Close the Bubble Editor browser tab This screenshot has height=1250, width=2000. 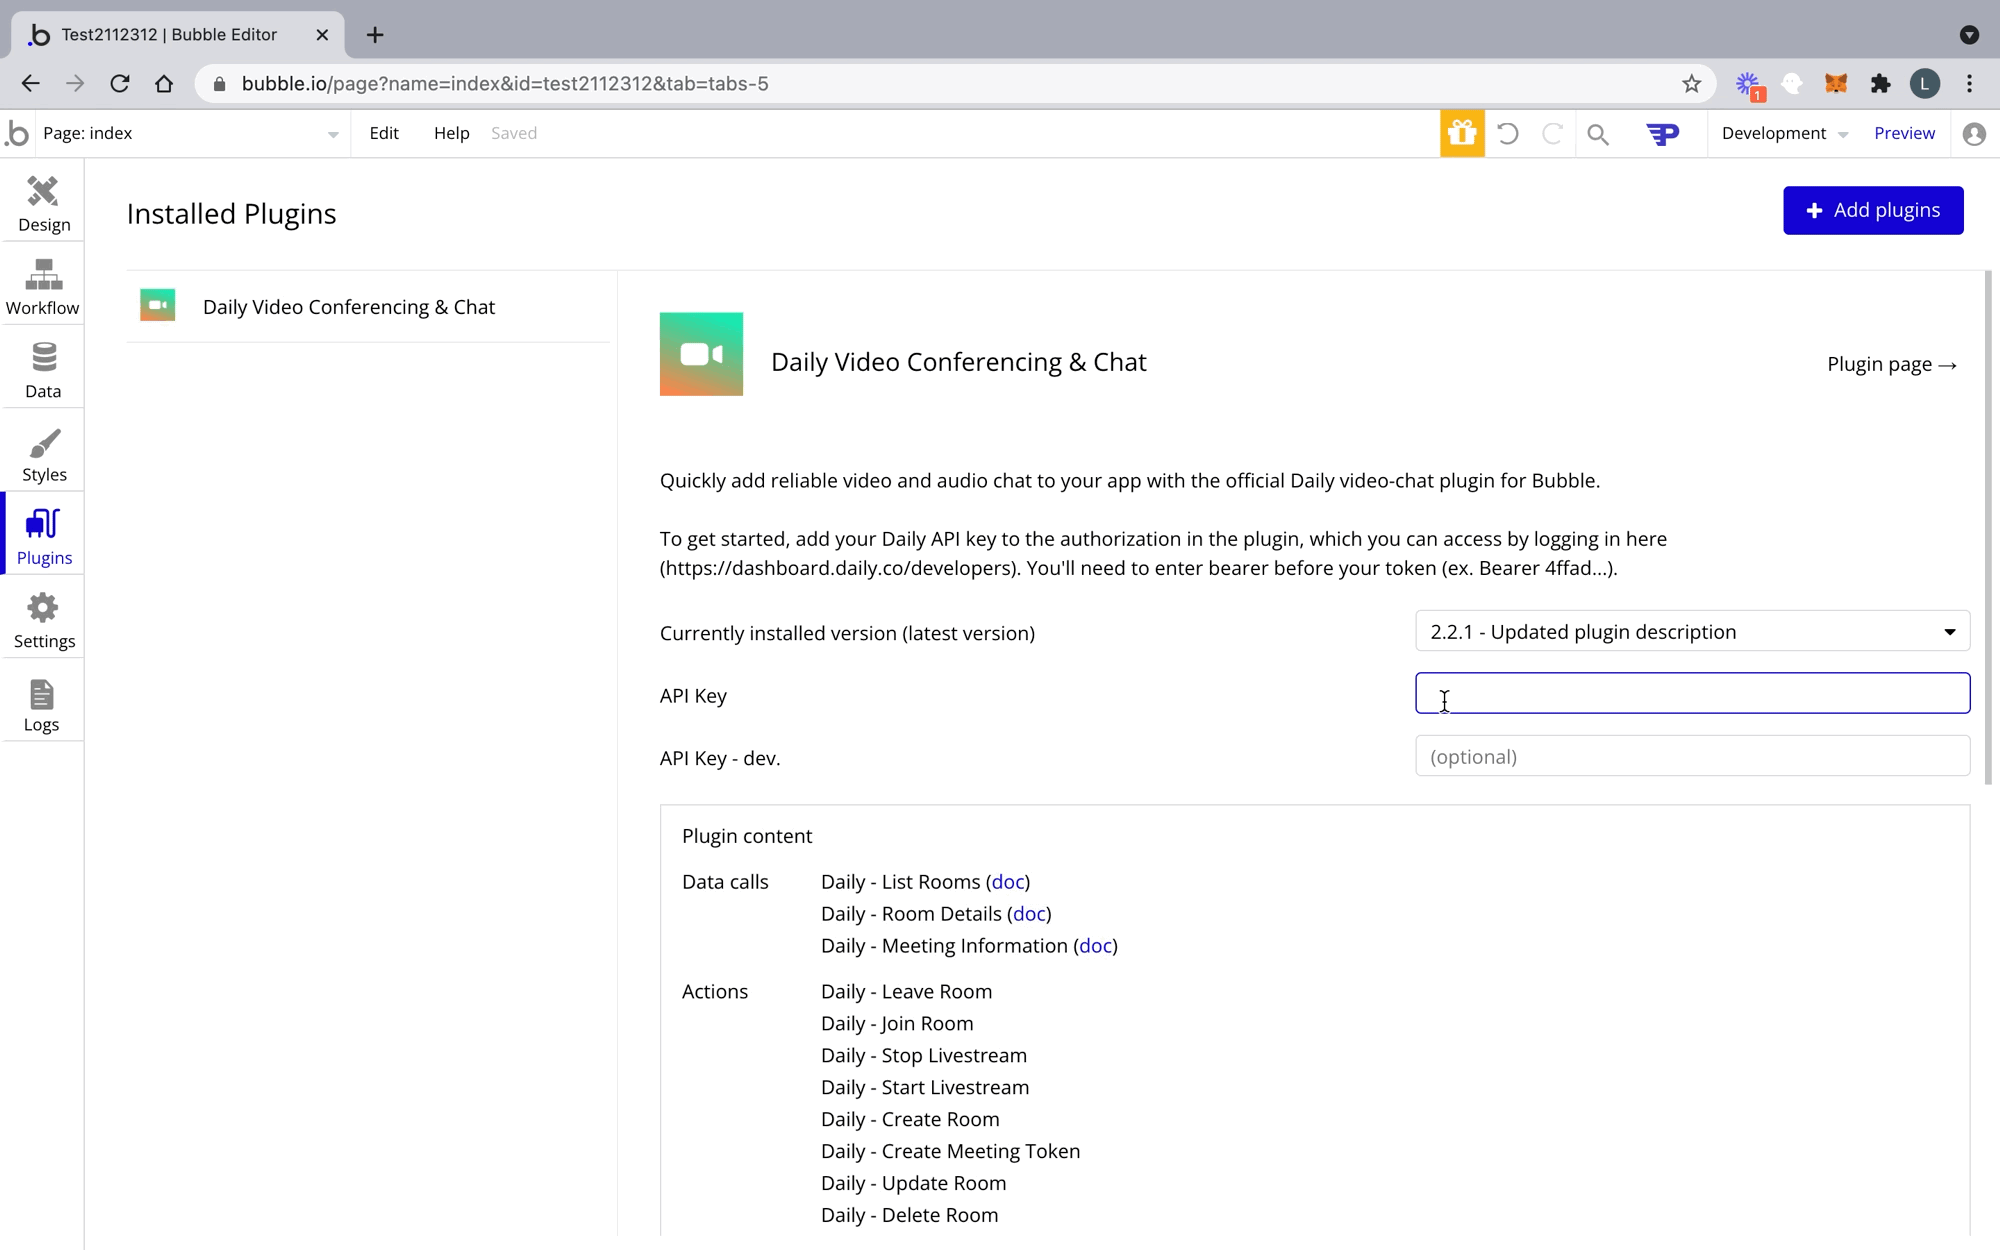coord(322,35)
